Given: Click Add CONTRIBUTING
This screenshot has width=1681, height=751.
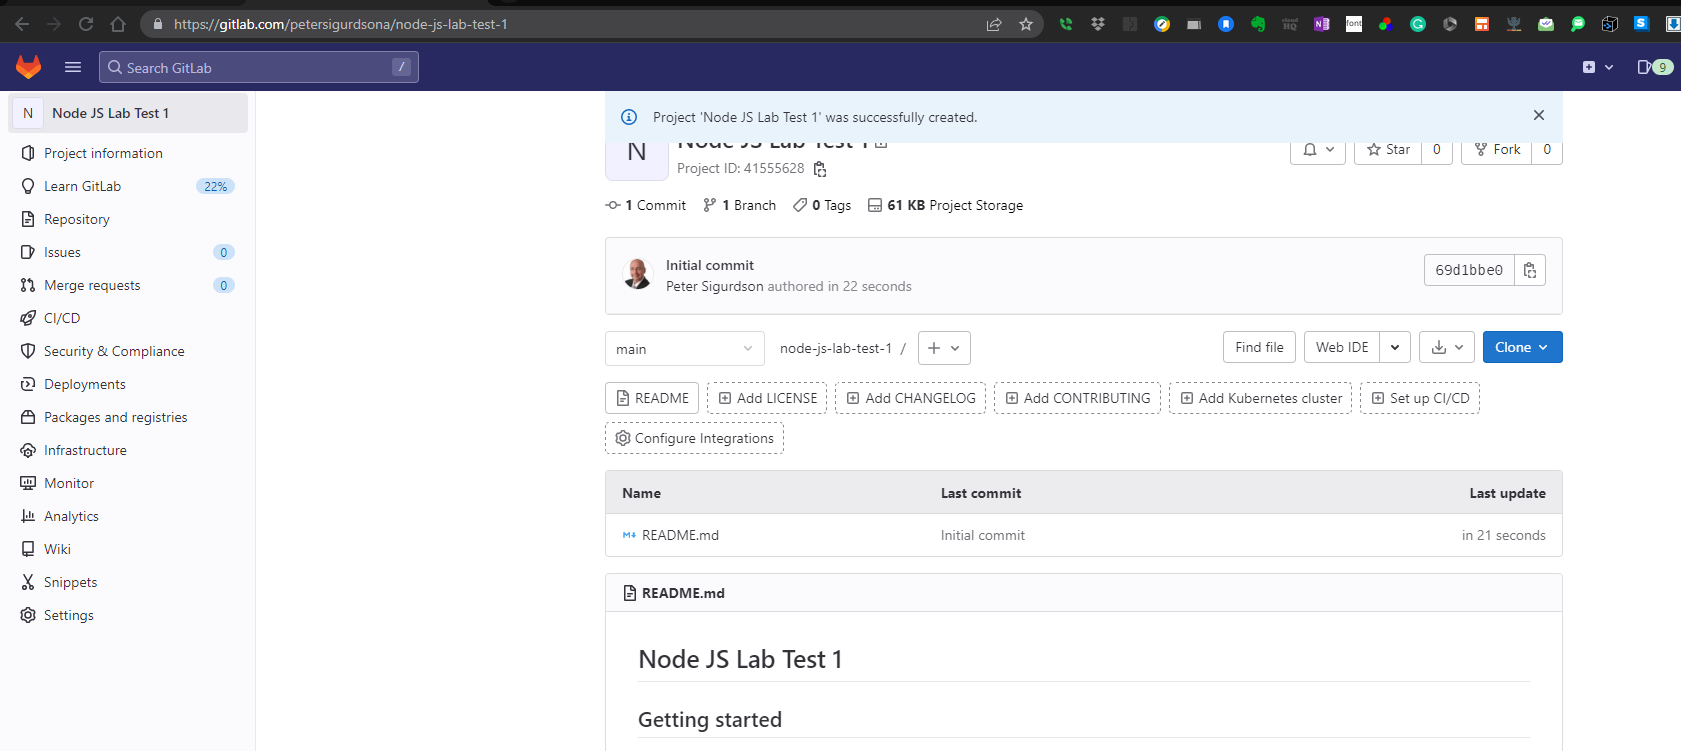Looking at the screenshot, I should pos(1077,398).
